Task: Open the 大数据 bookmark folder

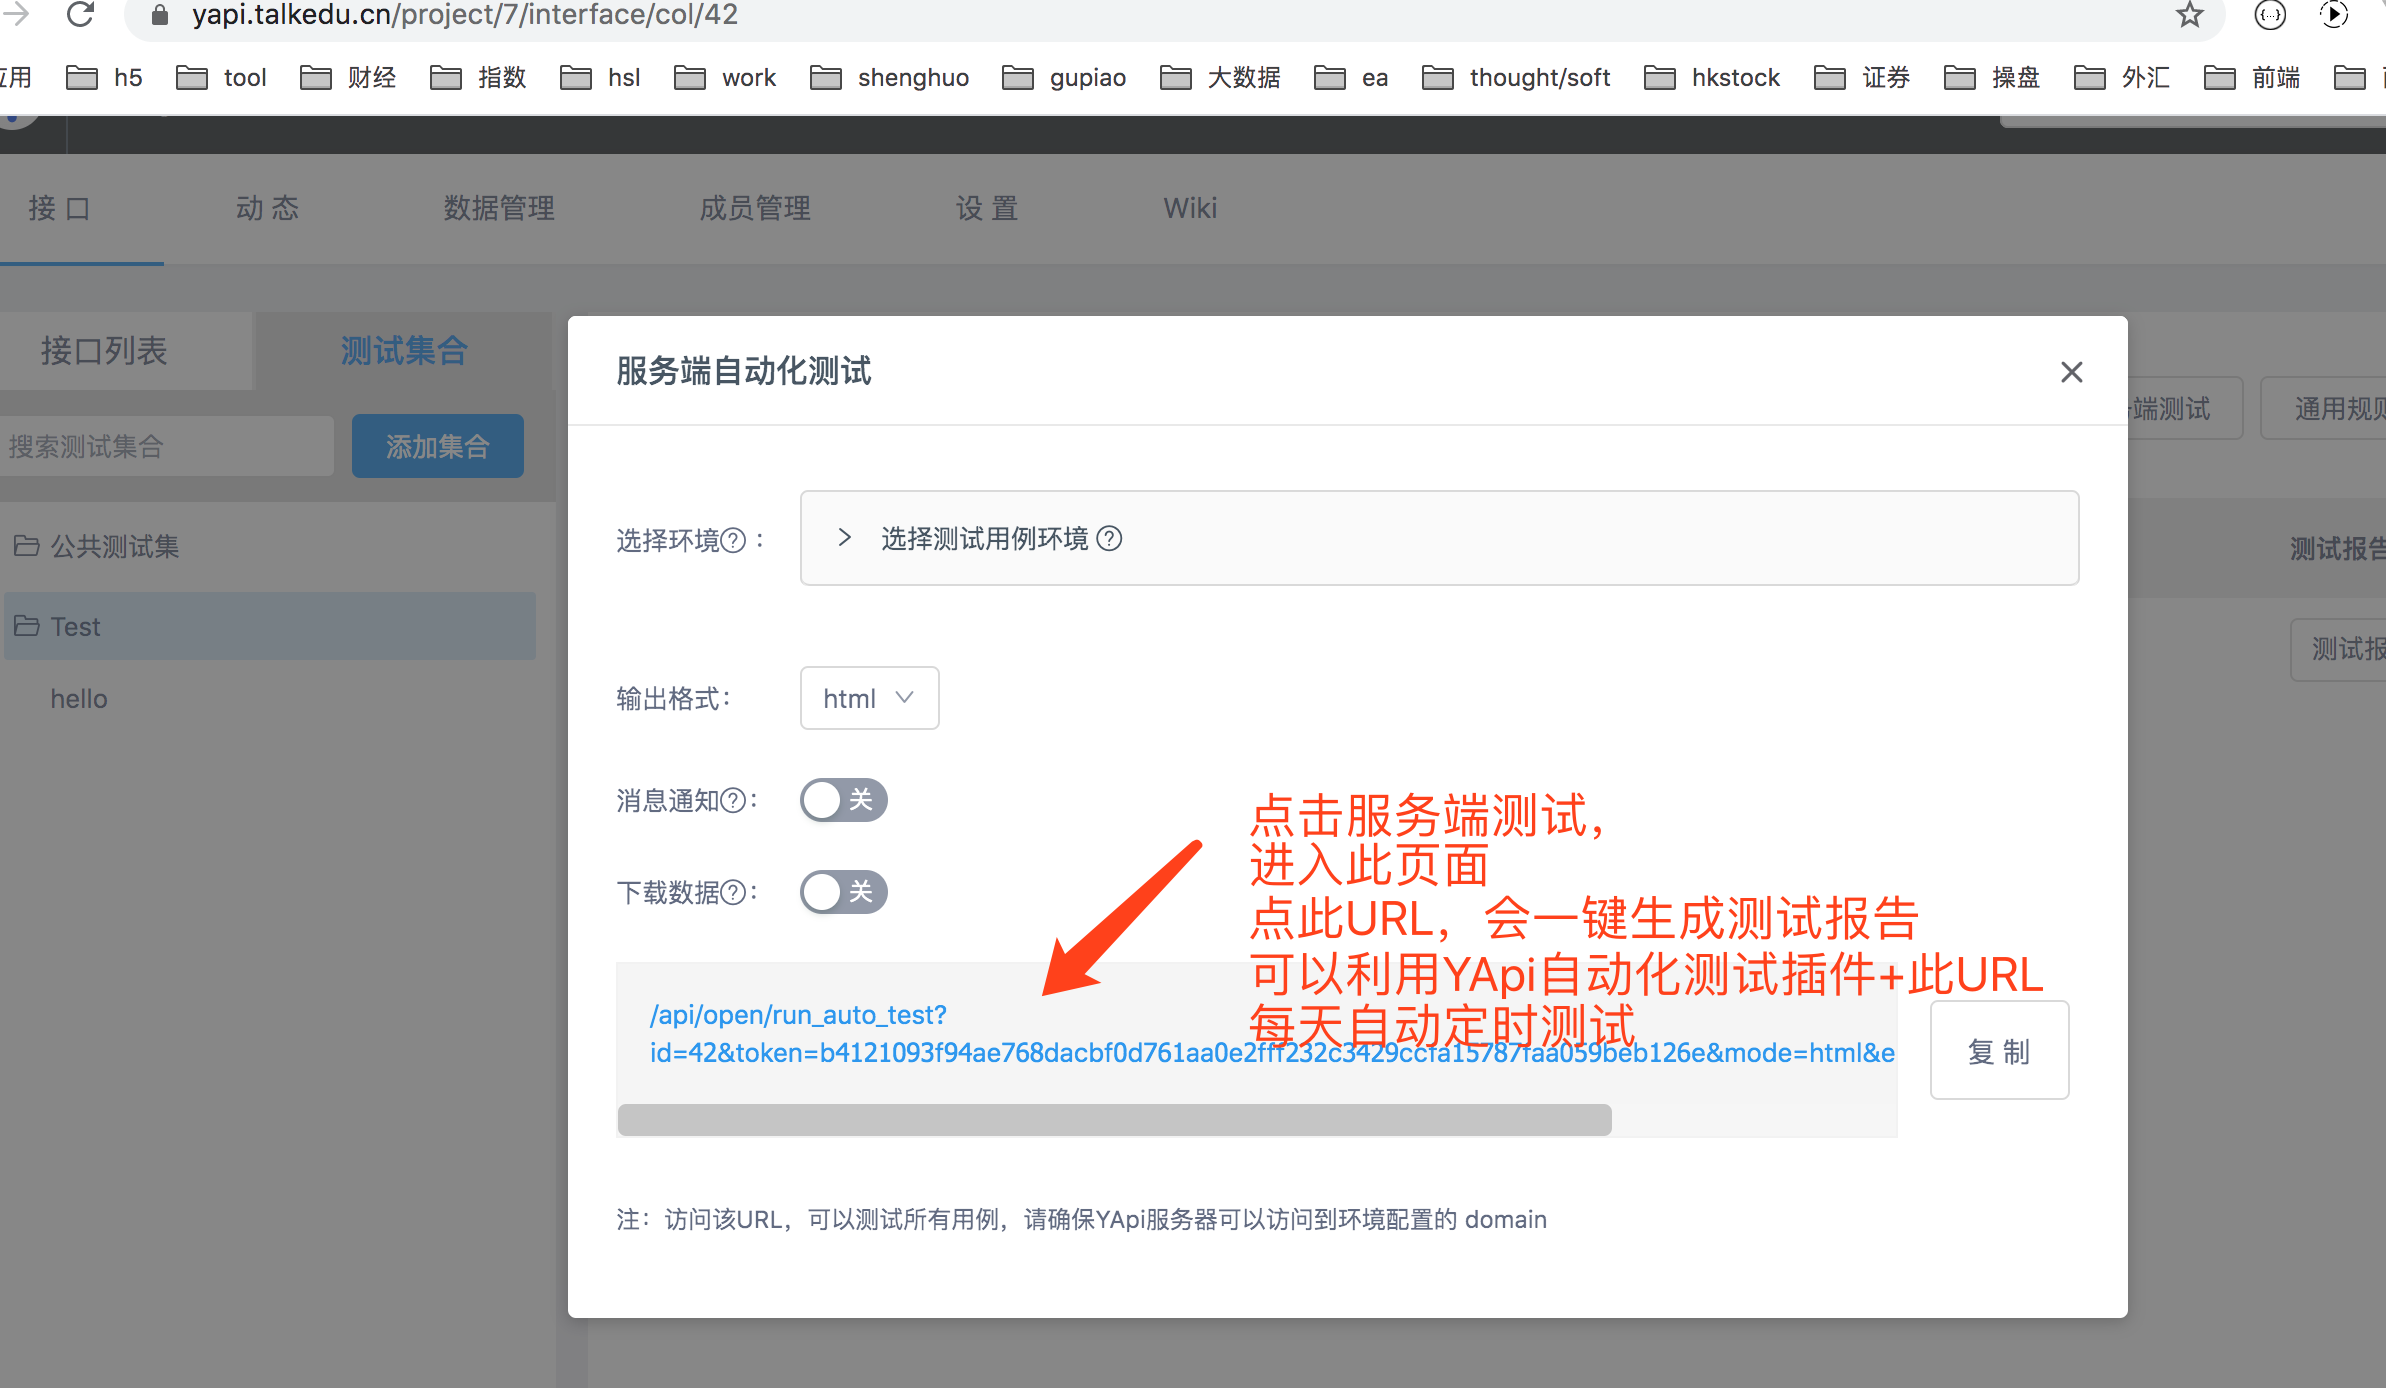Action: [1220, 77]
